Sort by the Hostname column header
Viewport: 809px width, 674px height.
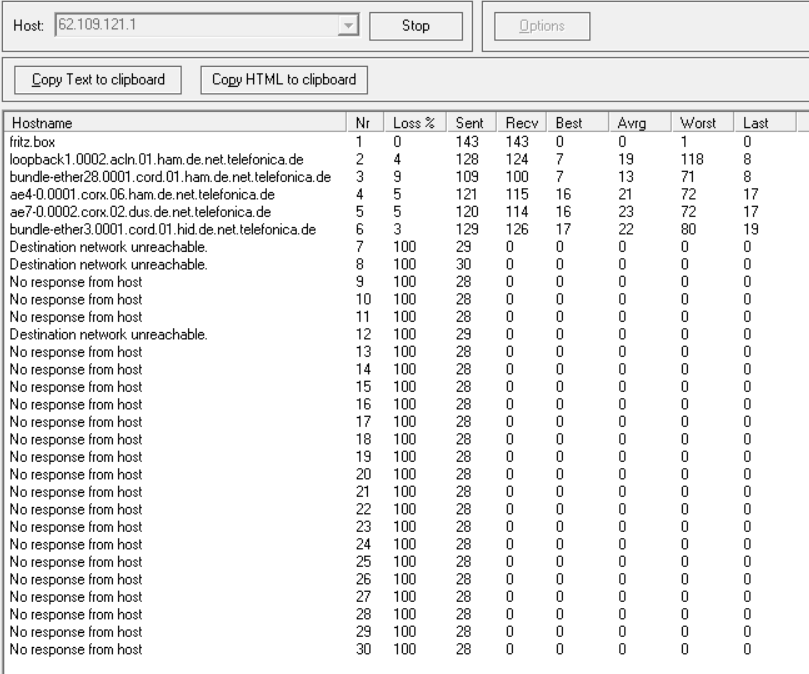click(x=175, y=123)
